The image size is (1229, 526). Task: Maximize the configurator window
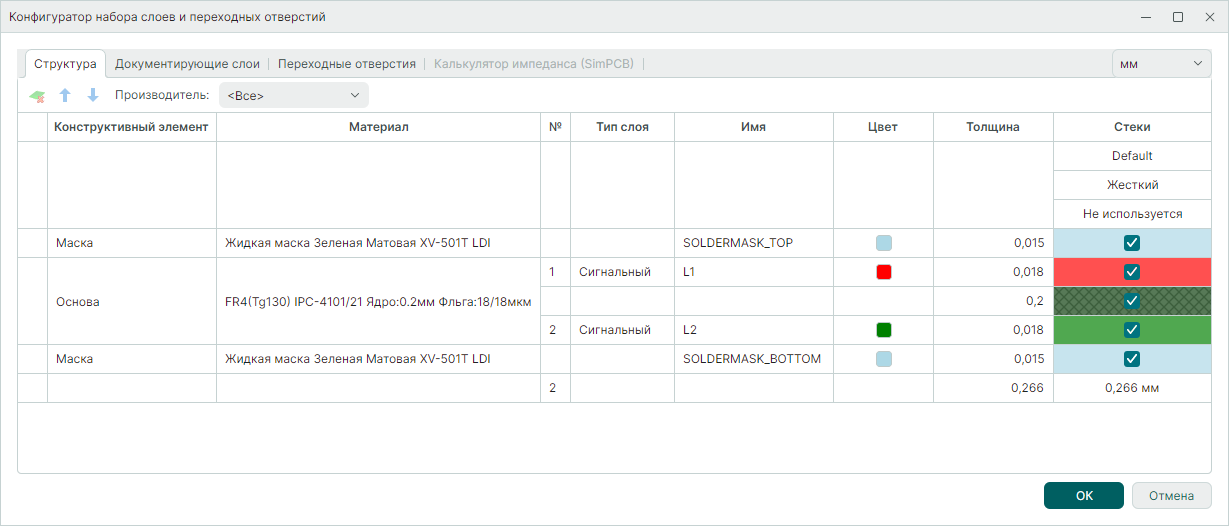coord(1178,17)
